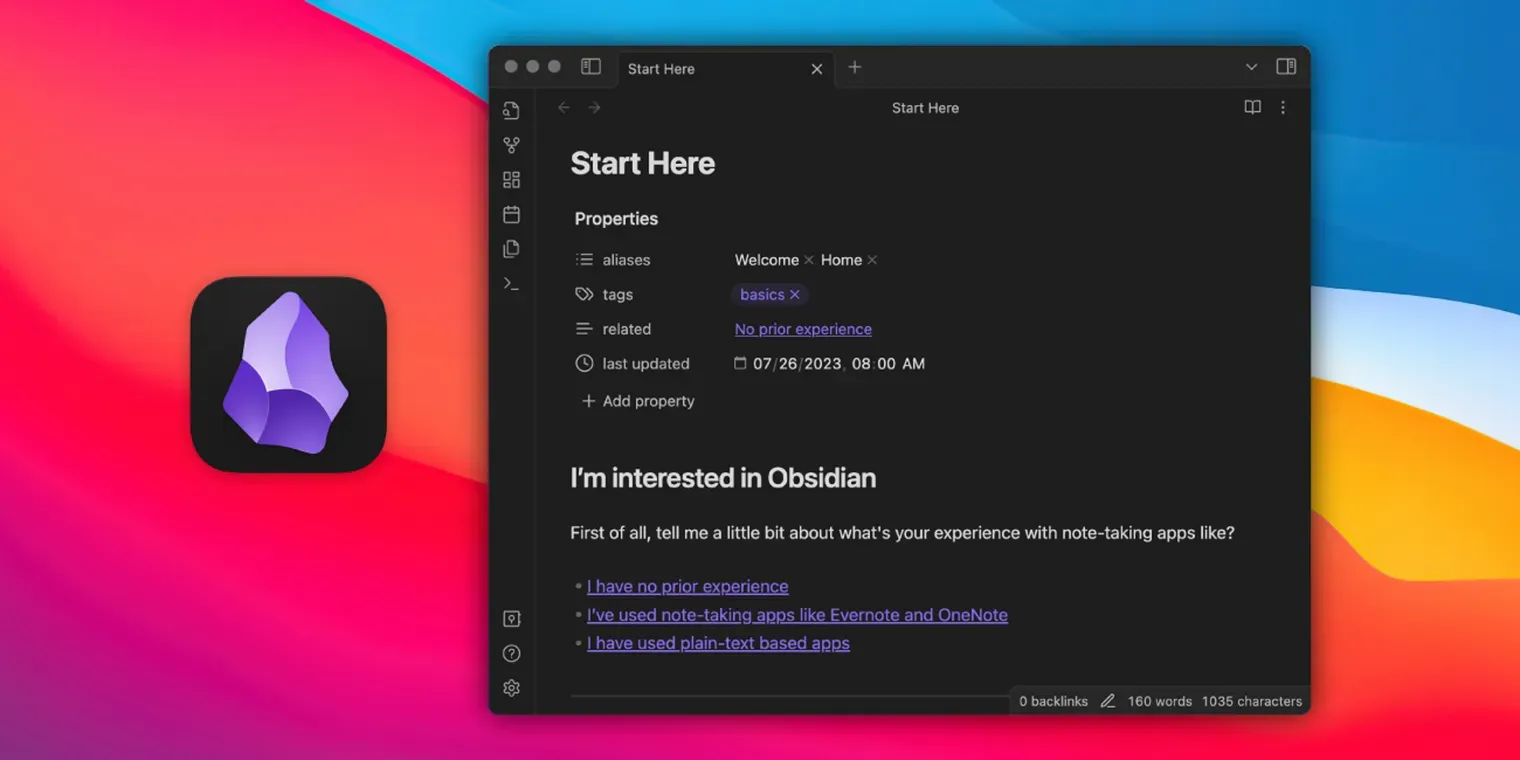Screen dimensions: 1520x760
Task: Click the Add property button
Action: point(638,401)
